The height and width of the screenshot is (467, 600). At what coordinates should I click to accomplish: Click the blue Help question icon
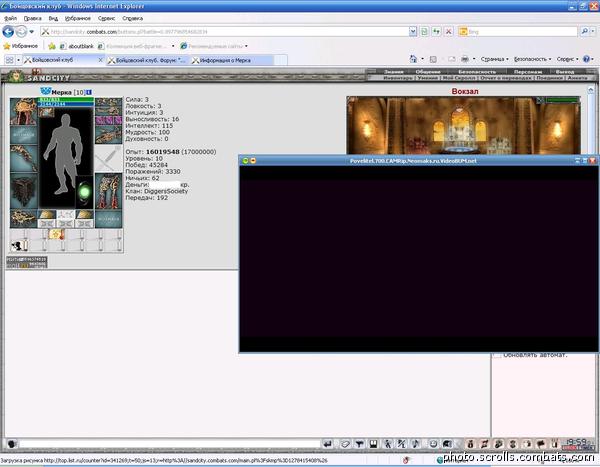point(586,59)
